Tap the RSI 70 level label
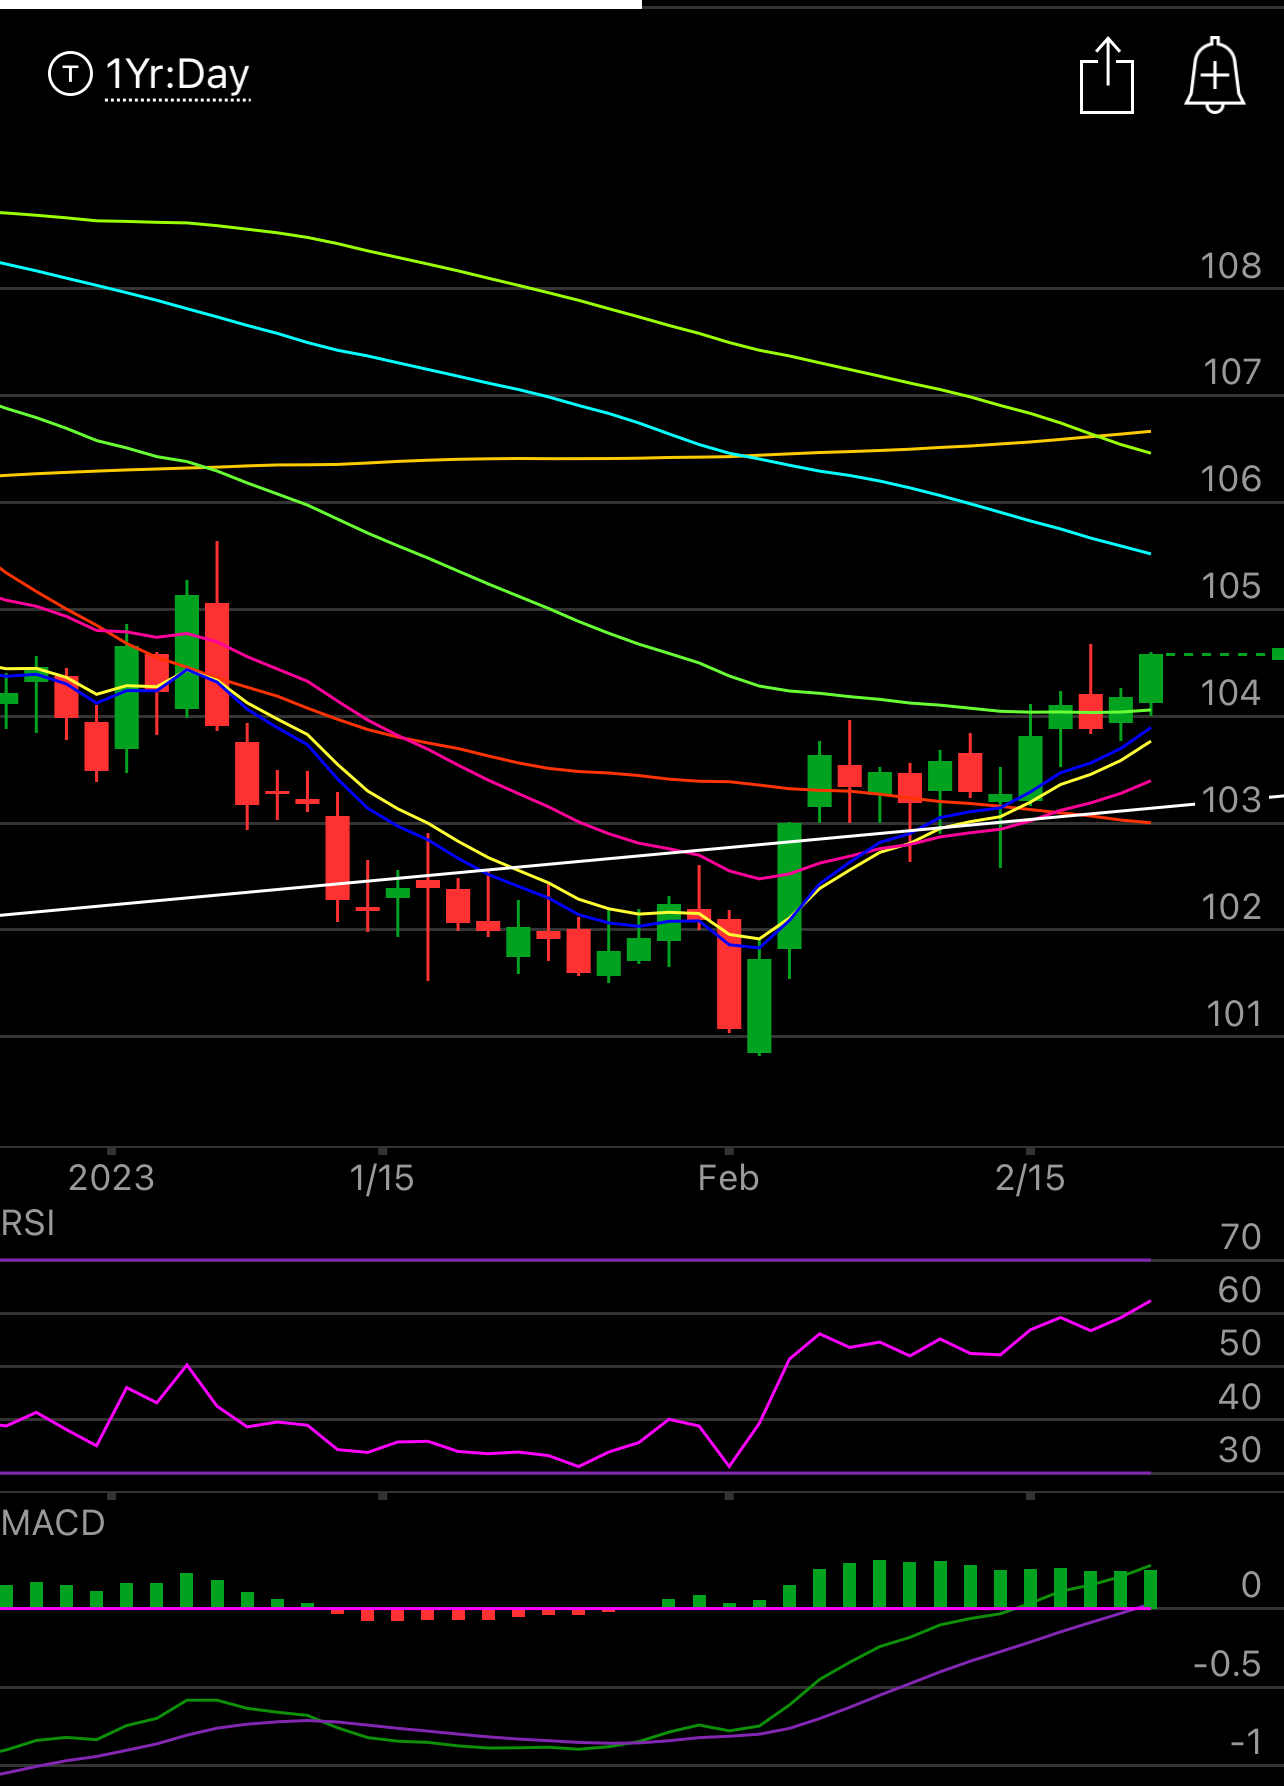The width and height of the screenshot is (1284, 1786). [1241, 1237]
